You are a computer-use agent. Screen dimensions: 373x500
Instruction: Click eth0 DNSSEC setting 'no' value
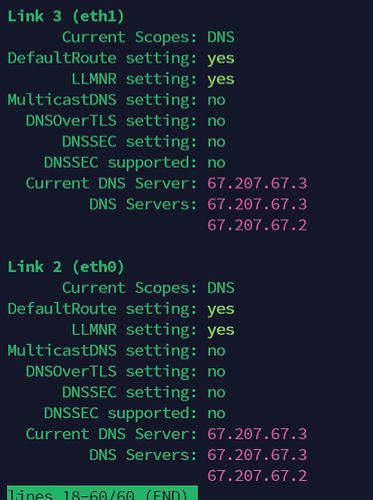(216, 393)
